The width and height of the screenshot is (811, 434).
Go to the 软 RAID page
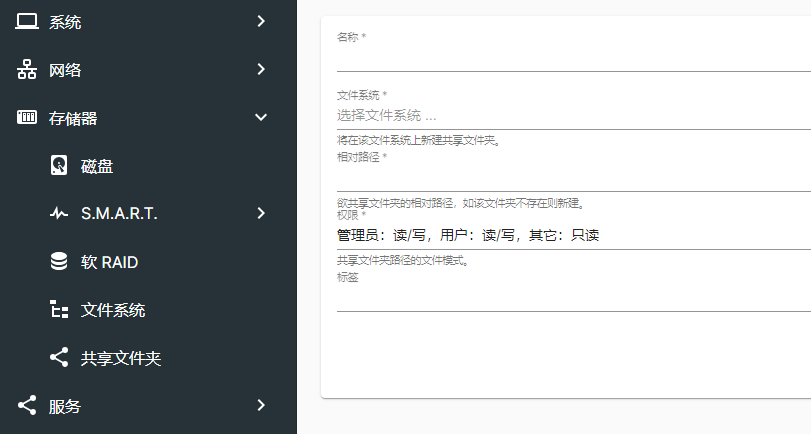pyautogui.click(x=109, y=262)
